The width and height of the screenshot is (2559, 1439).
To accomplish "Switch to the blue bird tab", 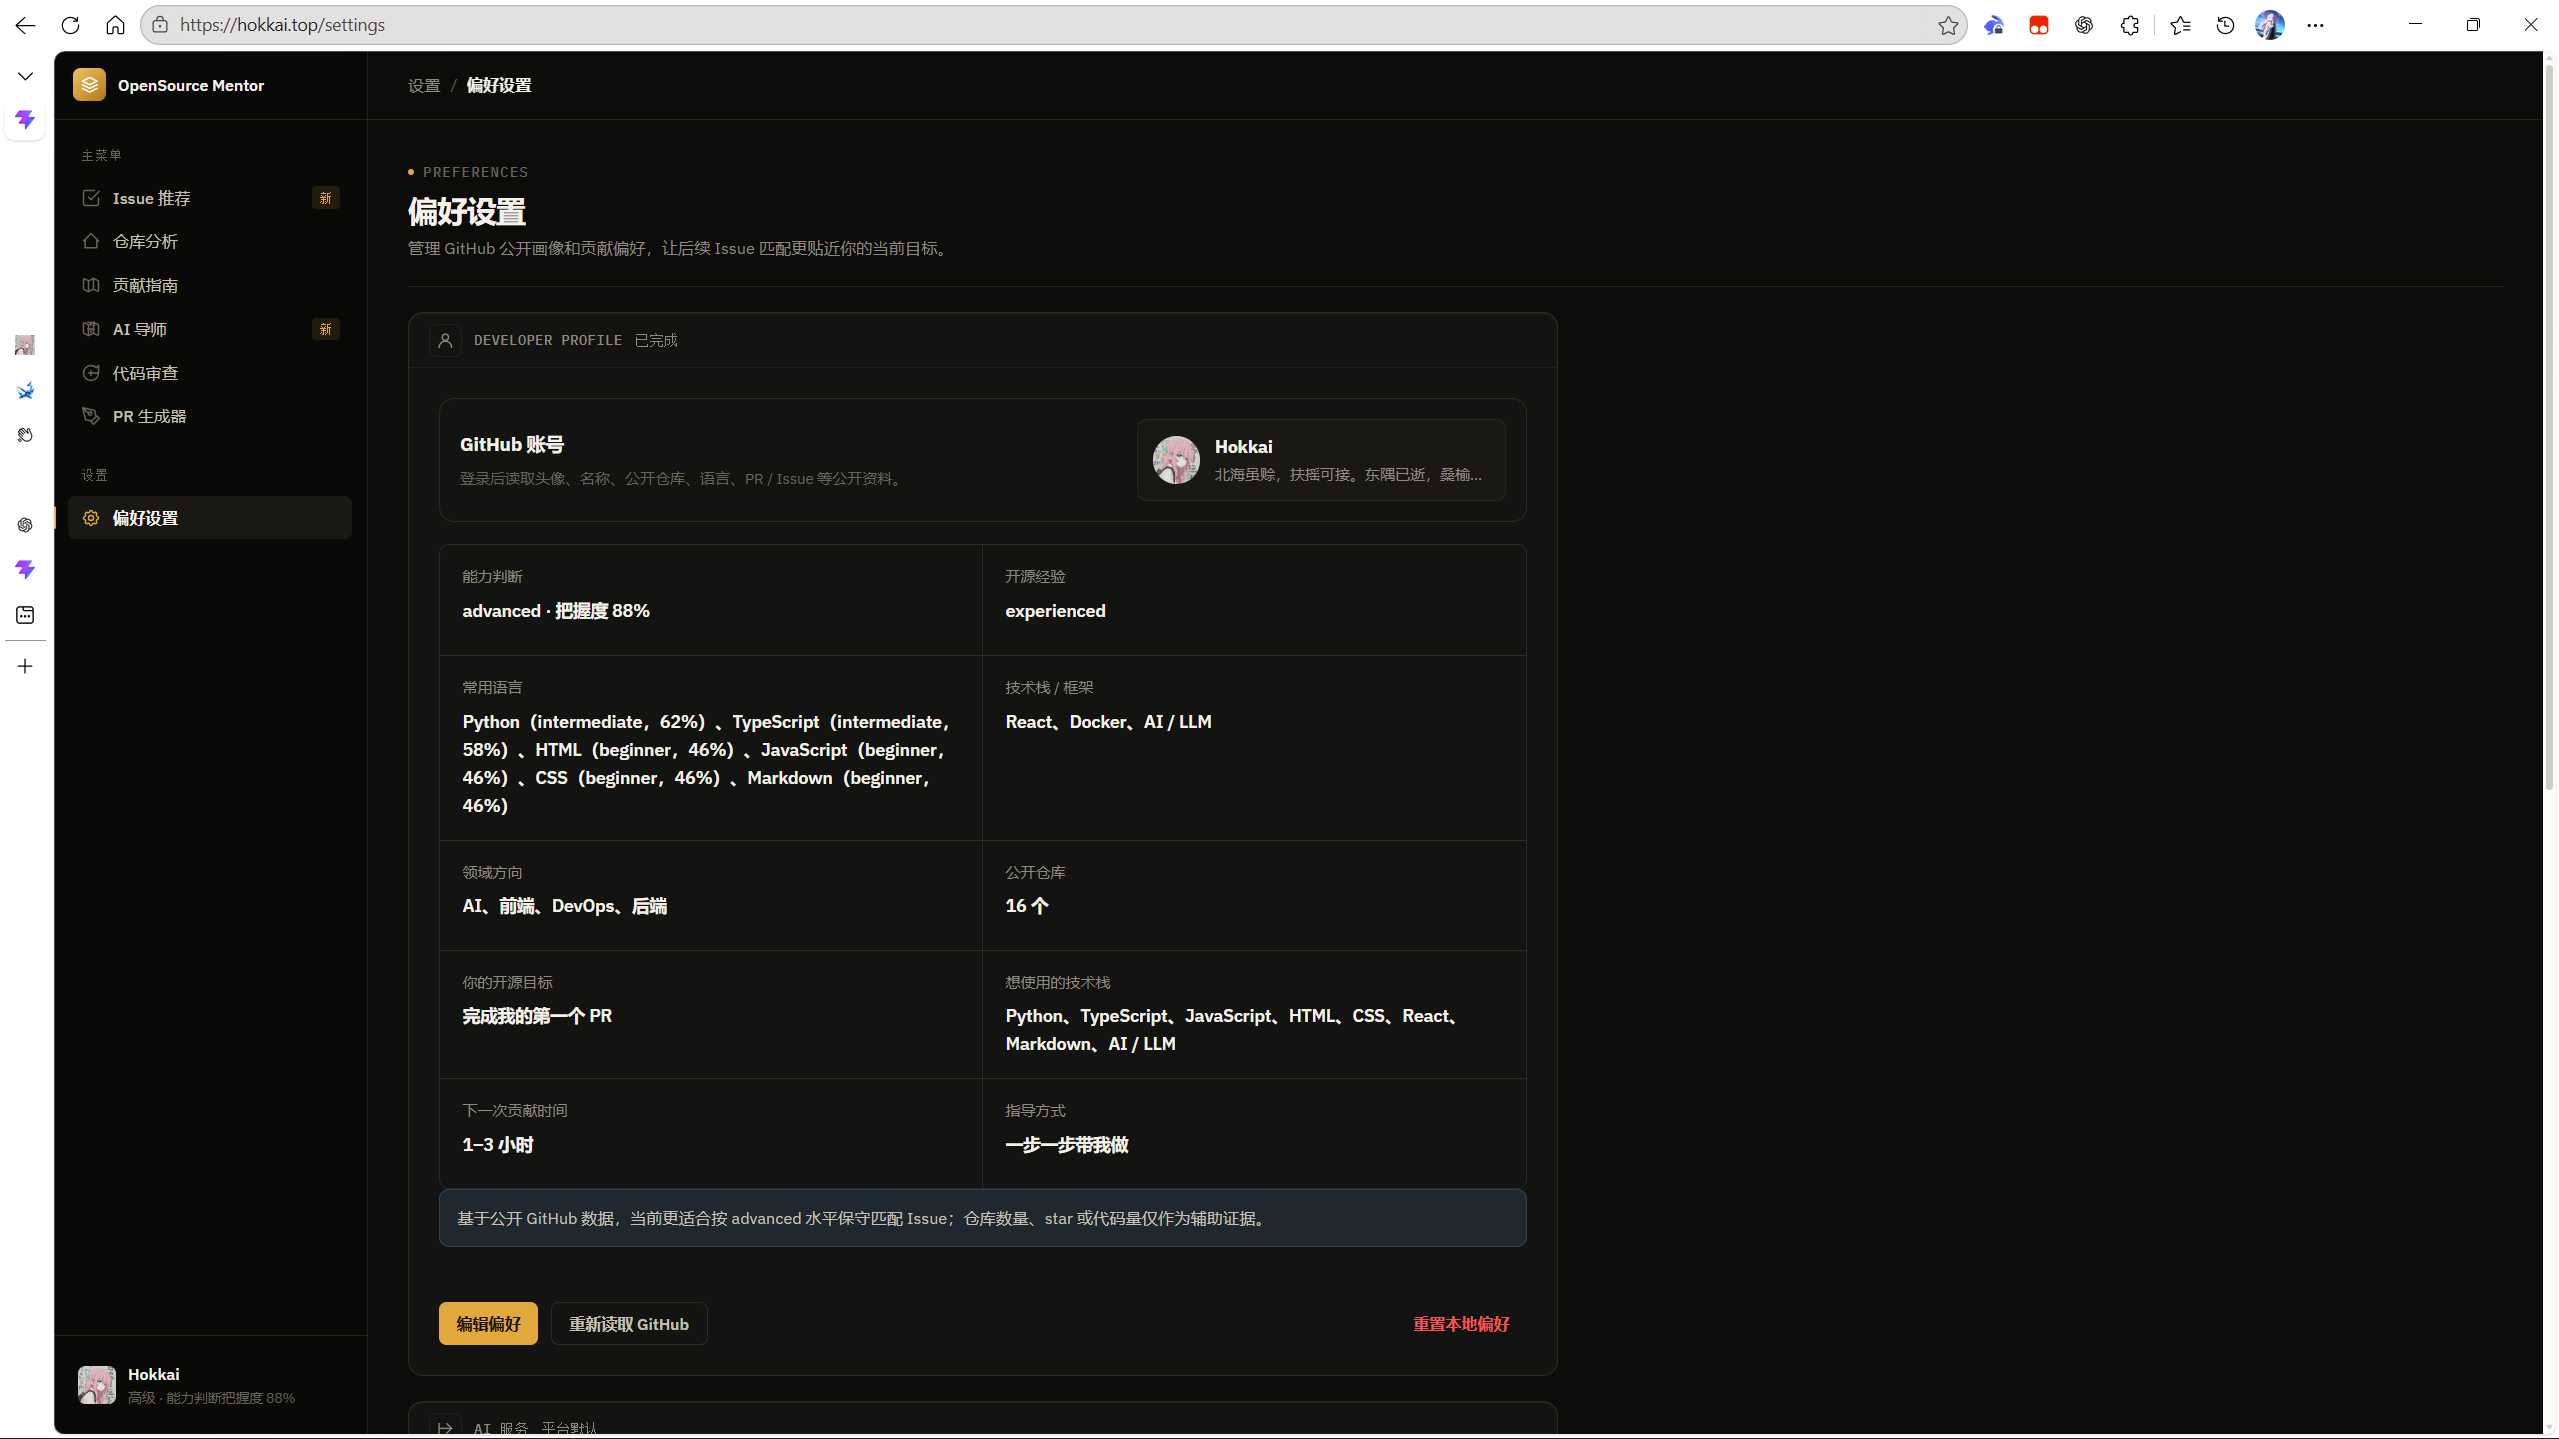I will click(x=25, y=390).
